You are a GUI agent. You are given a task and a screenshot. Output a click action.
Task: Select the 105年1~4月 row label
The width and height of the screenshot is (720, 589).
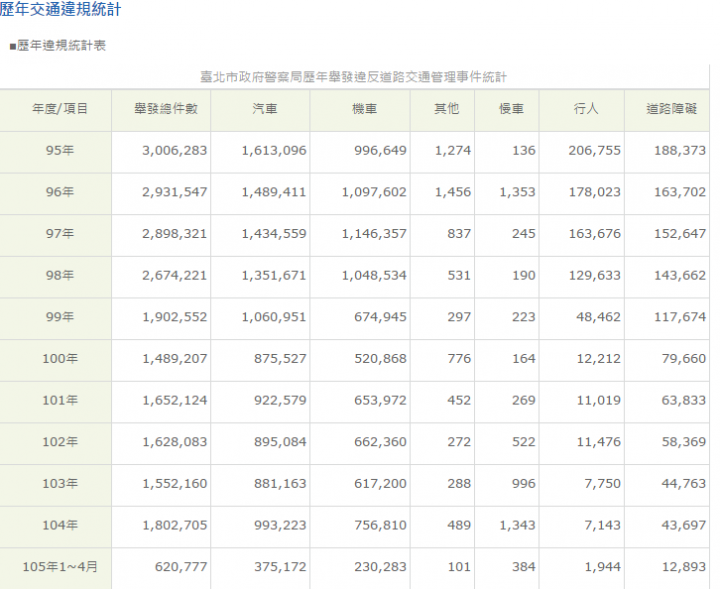click(x=60, y=567)
